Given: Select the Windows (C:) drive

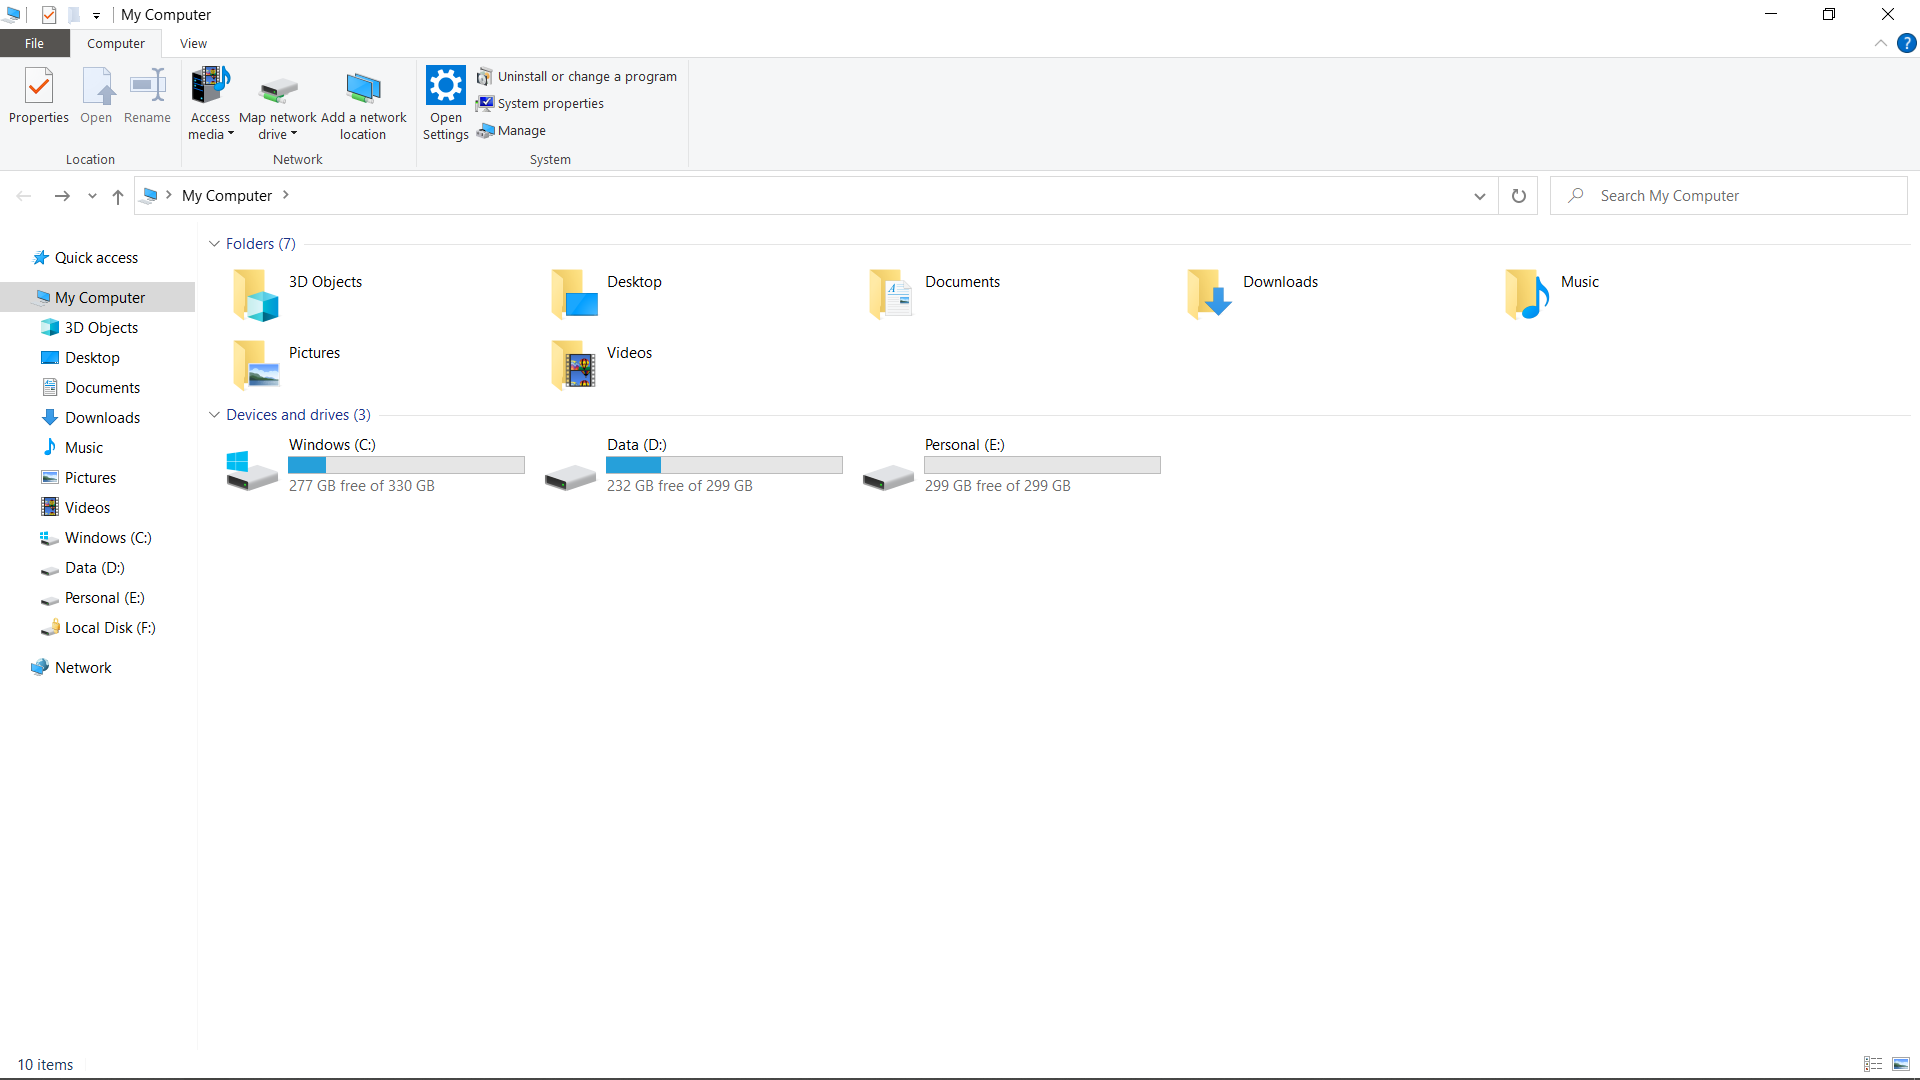Looking at the screenshot, I should tap(375, 466).
